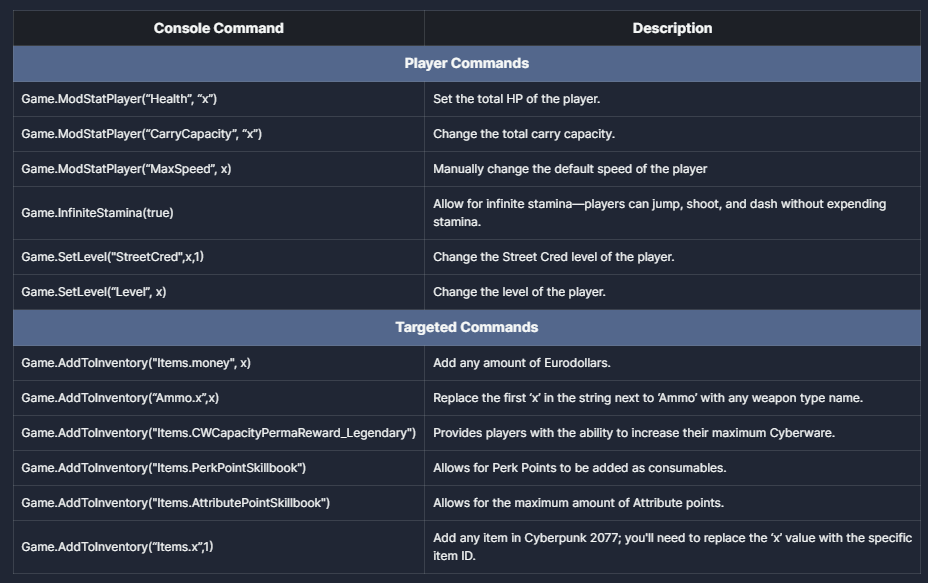Viewport: 928px width, 583px height.
Task: Click the AttributePointSkillbook command
Action: tap(175, 503)
